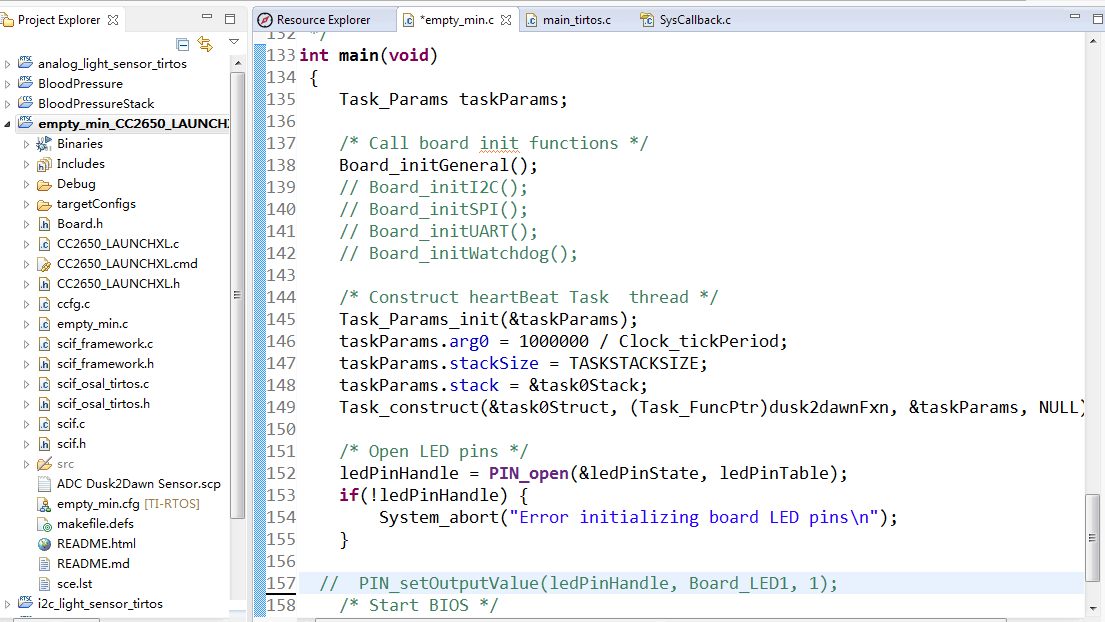
Task: Click the Debug folder icon
Action: pos(44,185)
